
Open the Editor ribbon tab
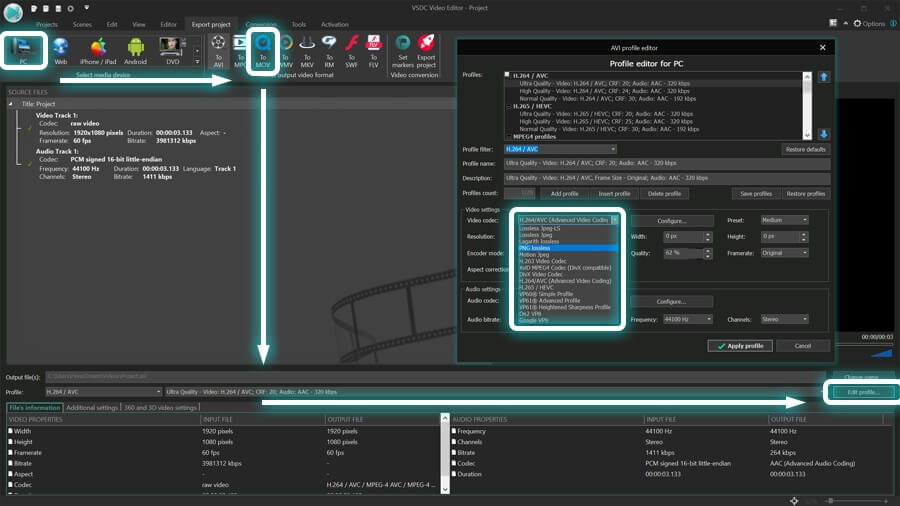[x=168, y=25]
